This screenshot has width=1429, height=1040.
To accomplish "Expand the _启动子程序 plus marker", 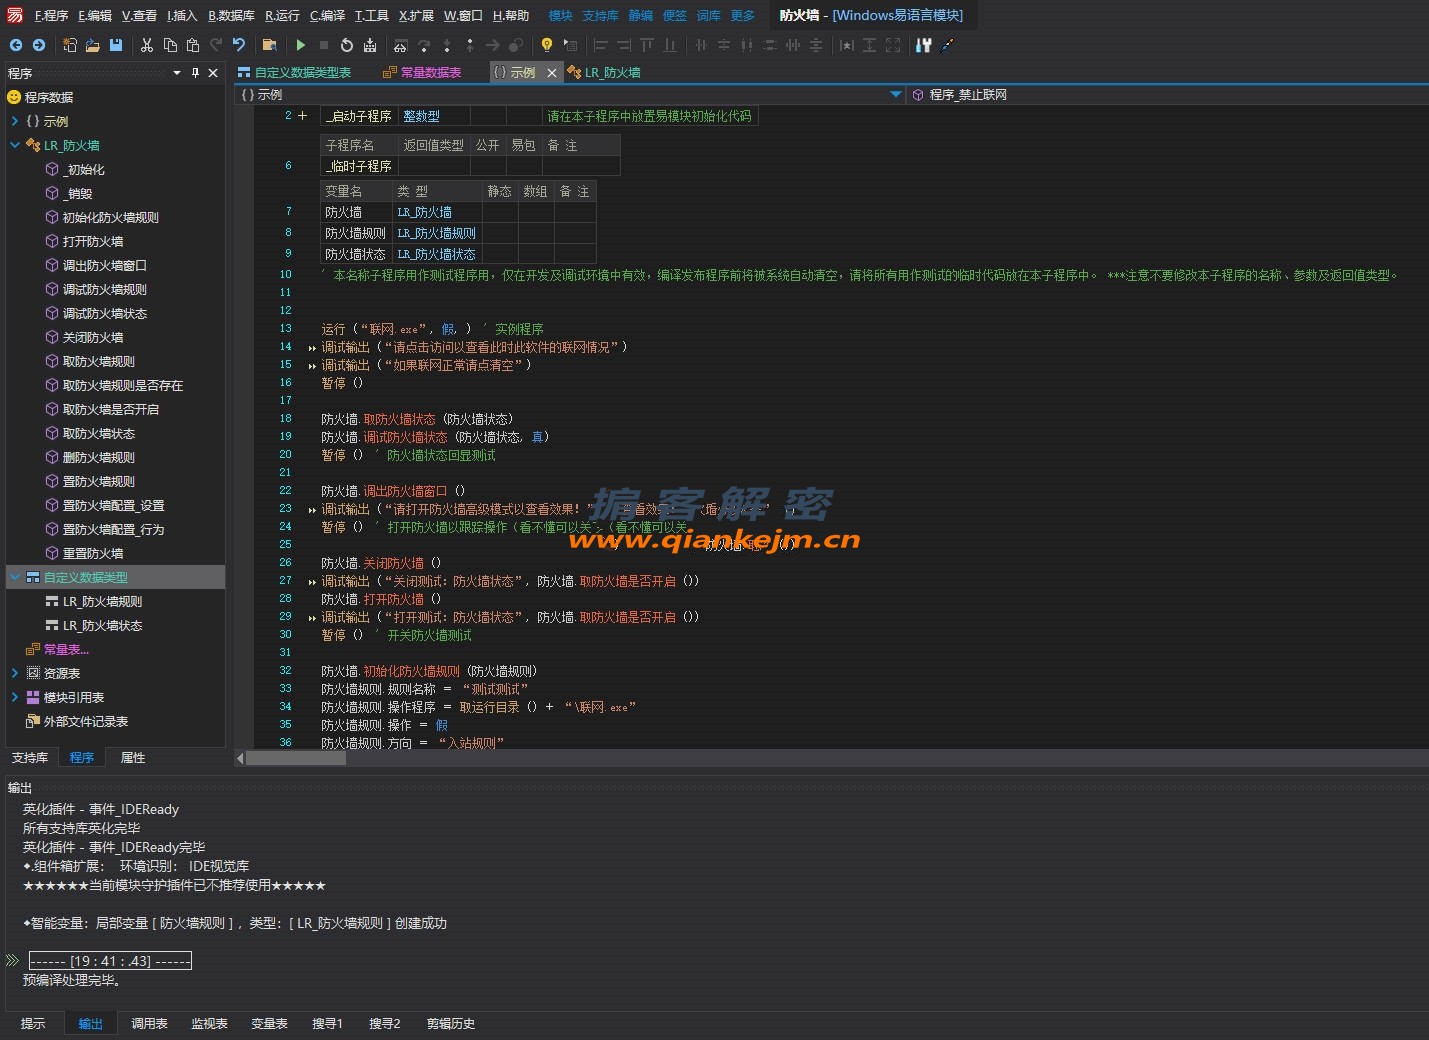I will pyautogui.click(x=302, y=116).
